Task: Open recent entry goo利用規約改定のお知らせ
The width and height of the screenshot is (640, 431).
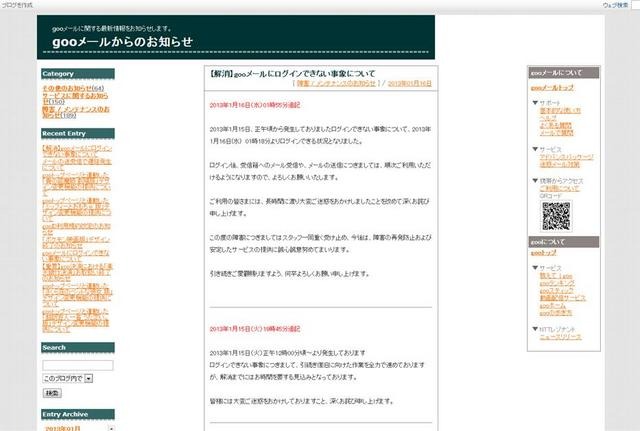Action: click(76, 229)
